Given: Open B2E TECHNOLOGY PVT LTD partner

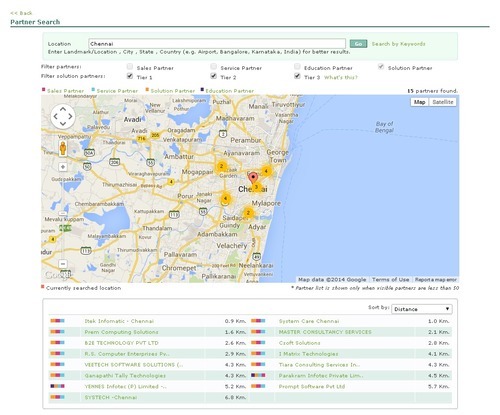Looking at the screenshot, I should tap(121, 343).
